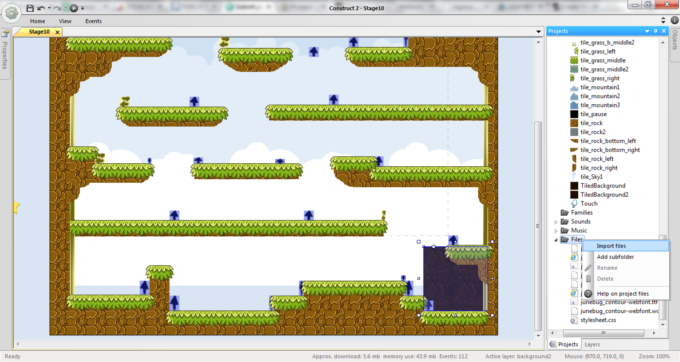
Task: Select the tile_pause black icon
Action: click(x=574, y=114)
